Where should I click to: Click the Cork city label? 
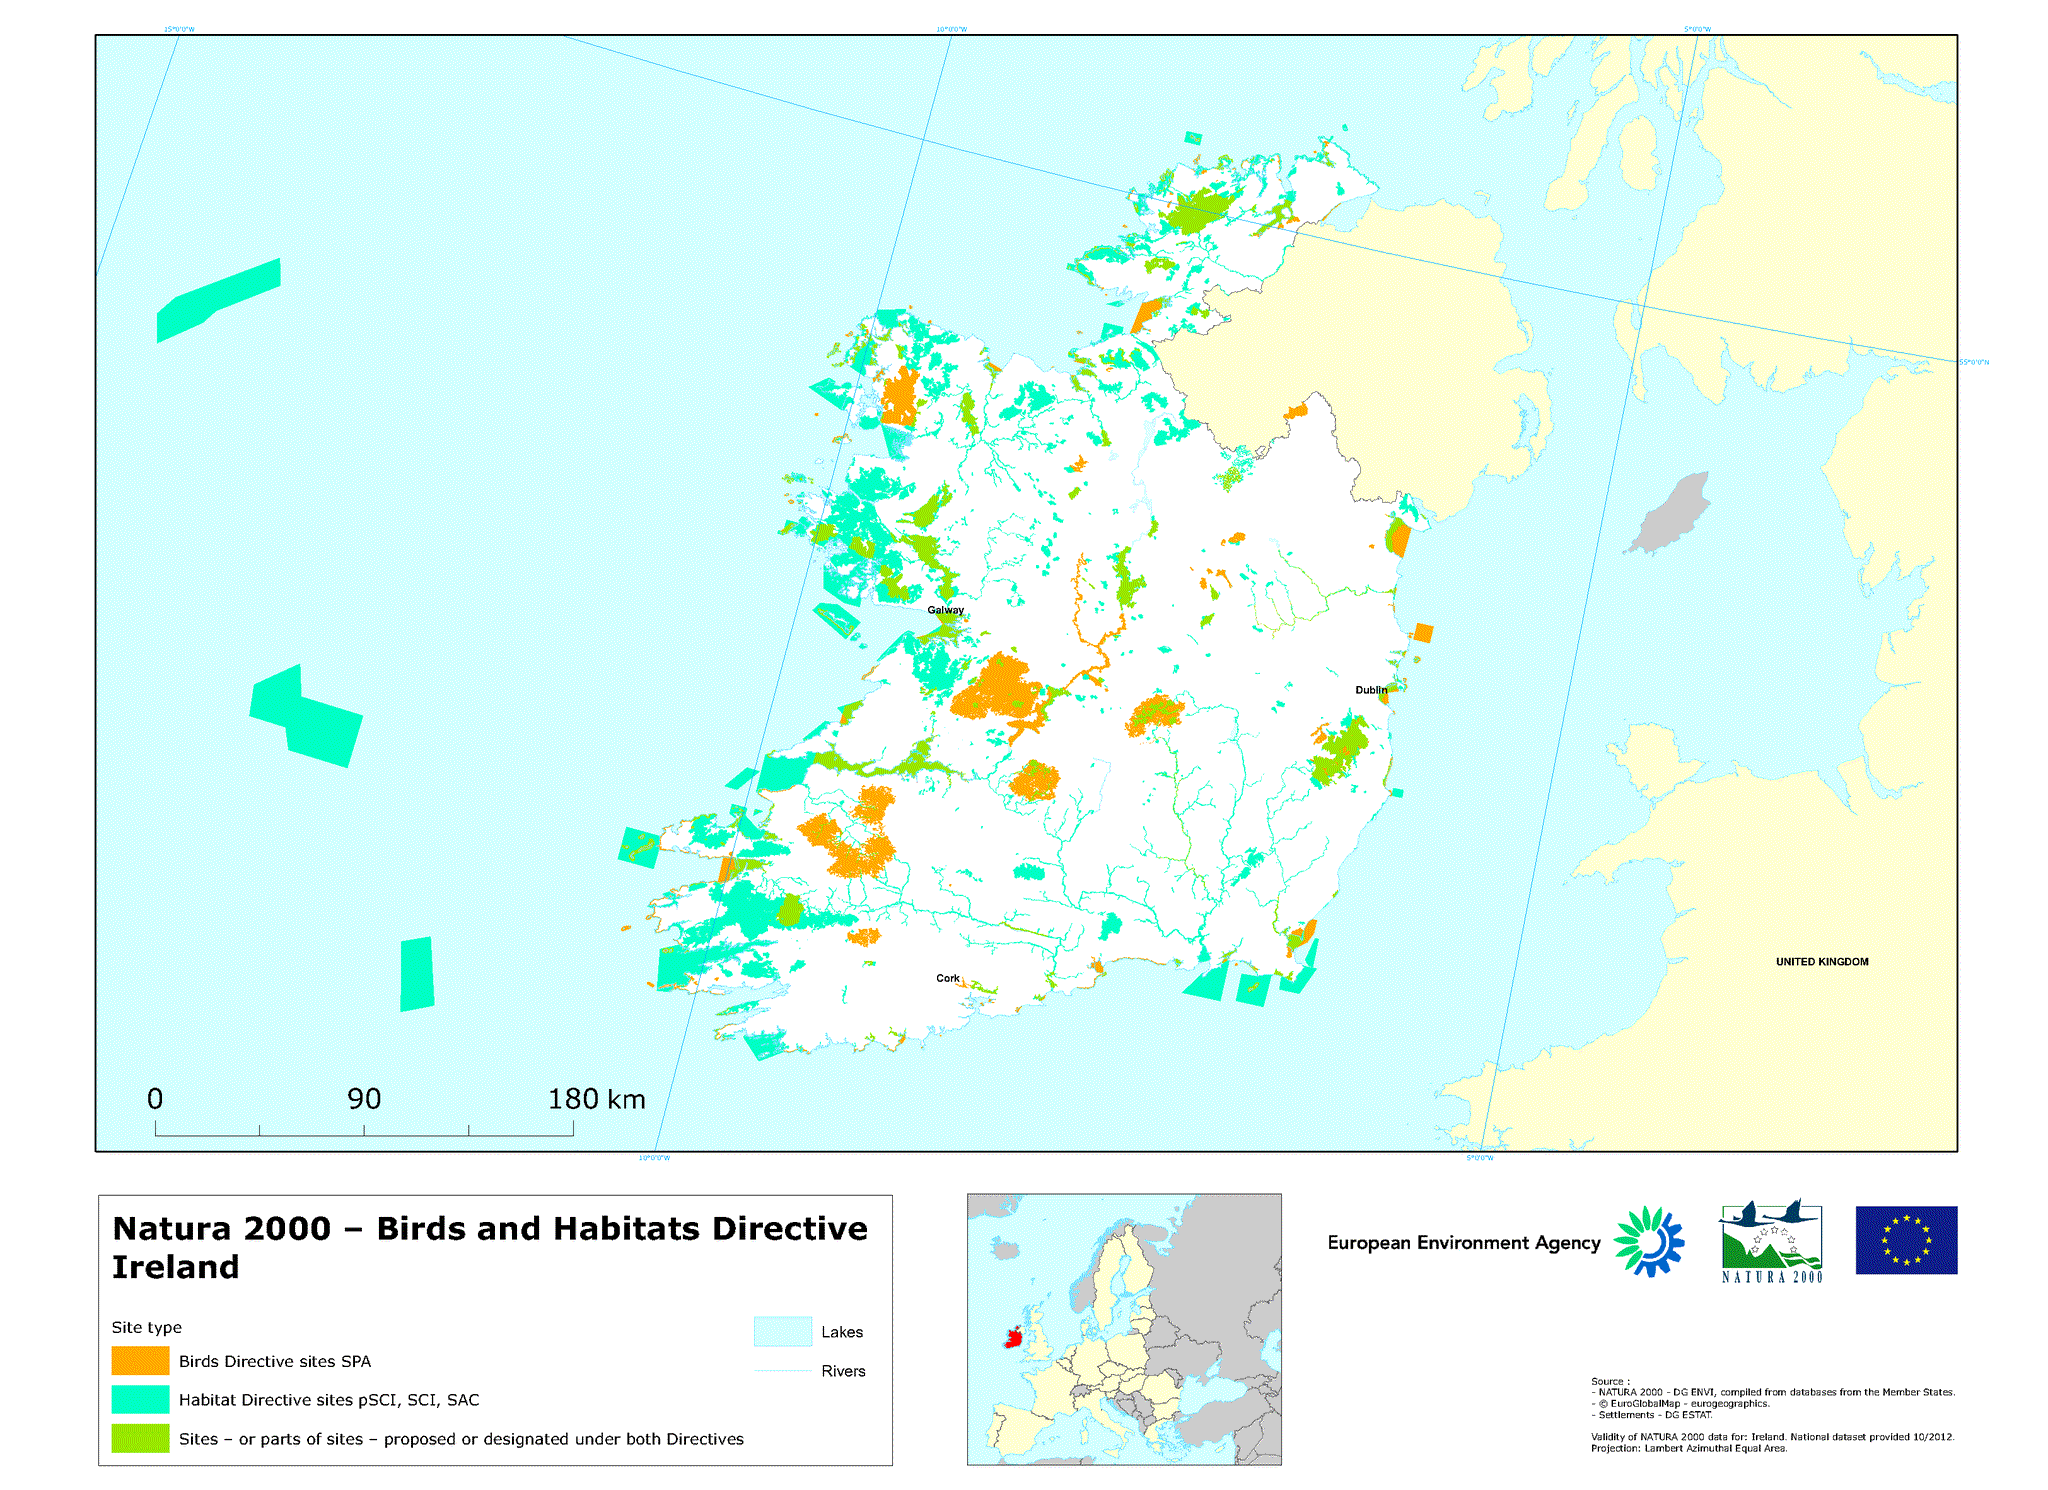tap(947, 978)
